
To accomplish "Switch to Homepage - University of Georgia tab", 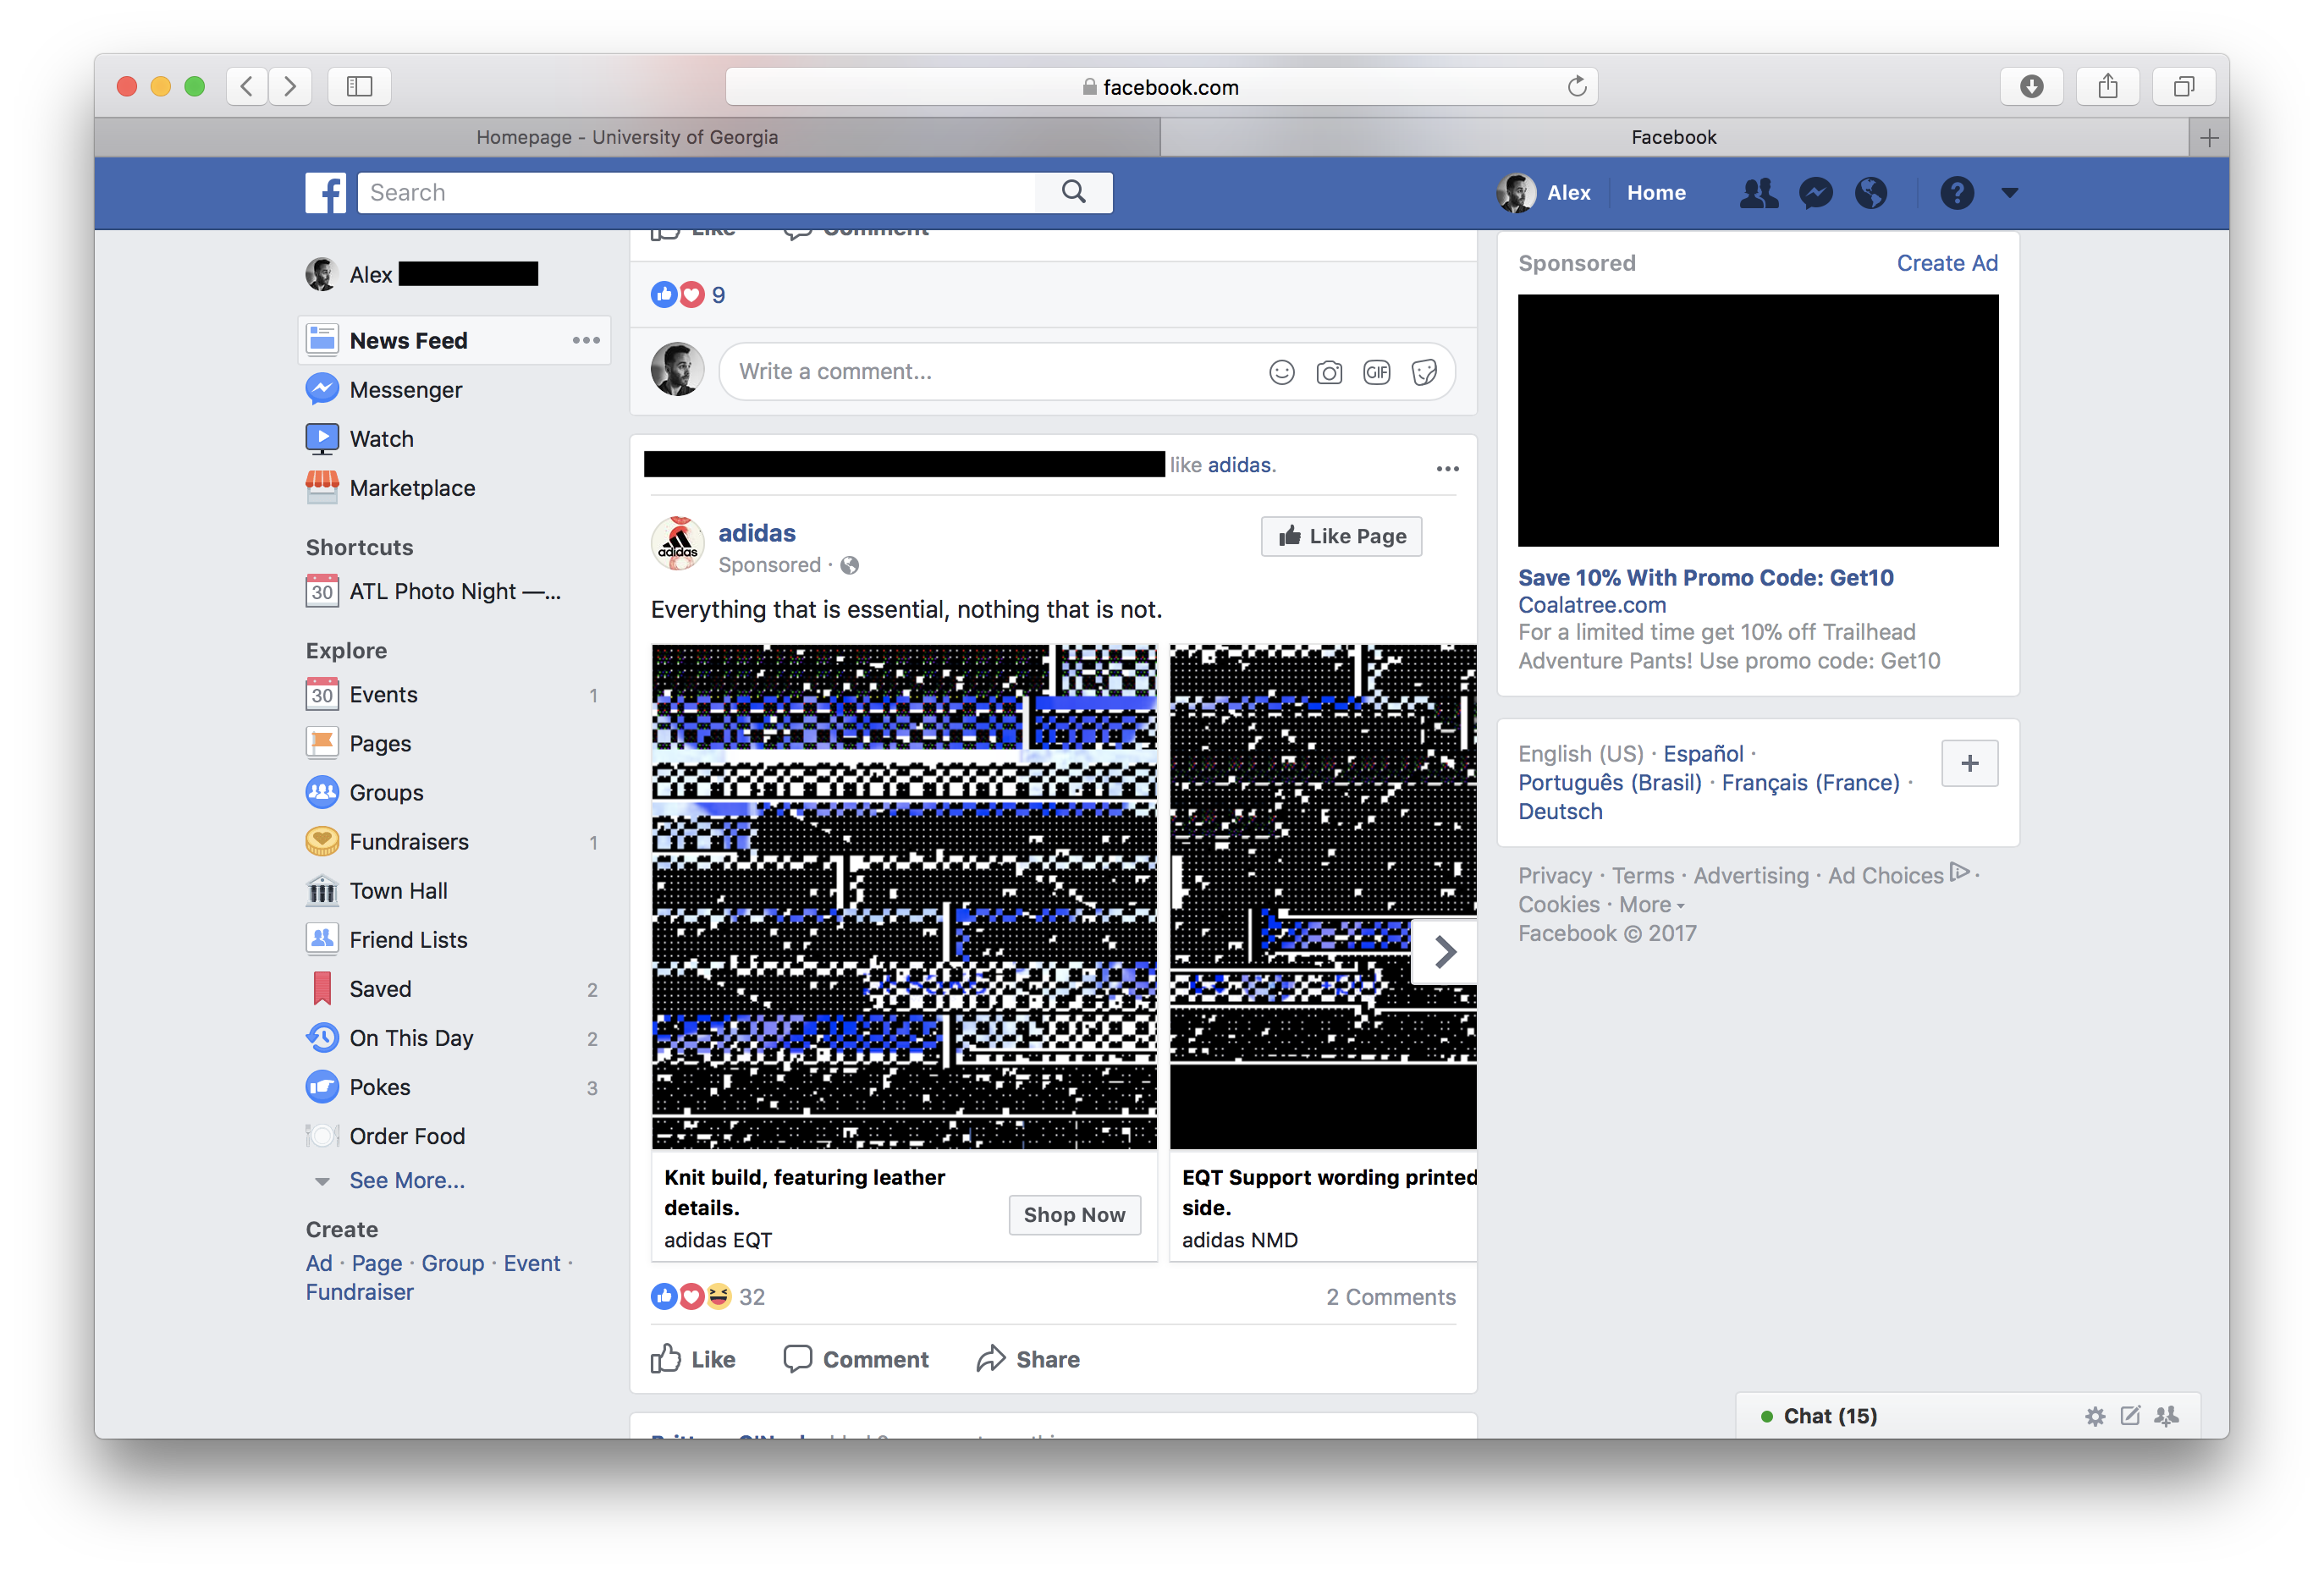I will click(627, 137).
